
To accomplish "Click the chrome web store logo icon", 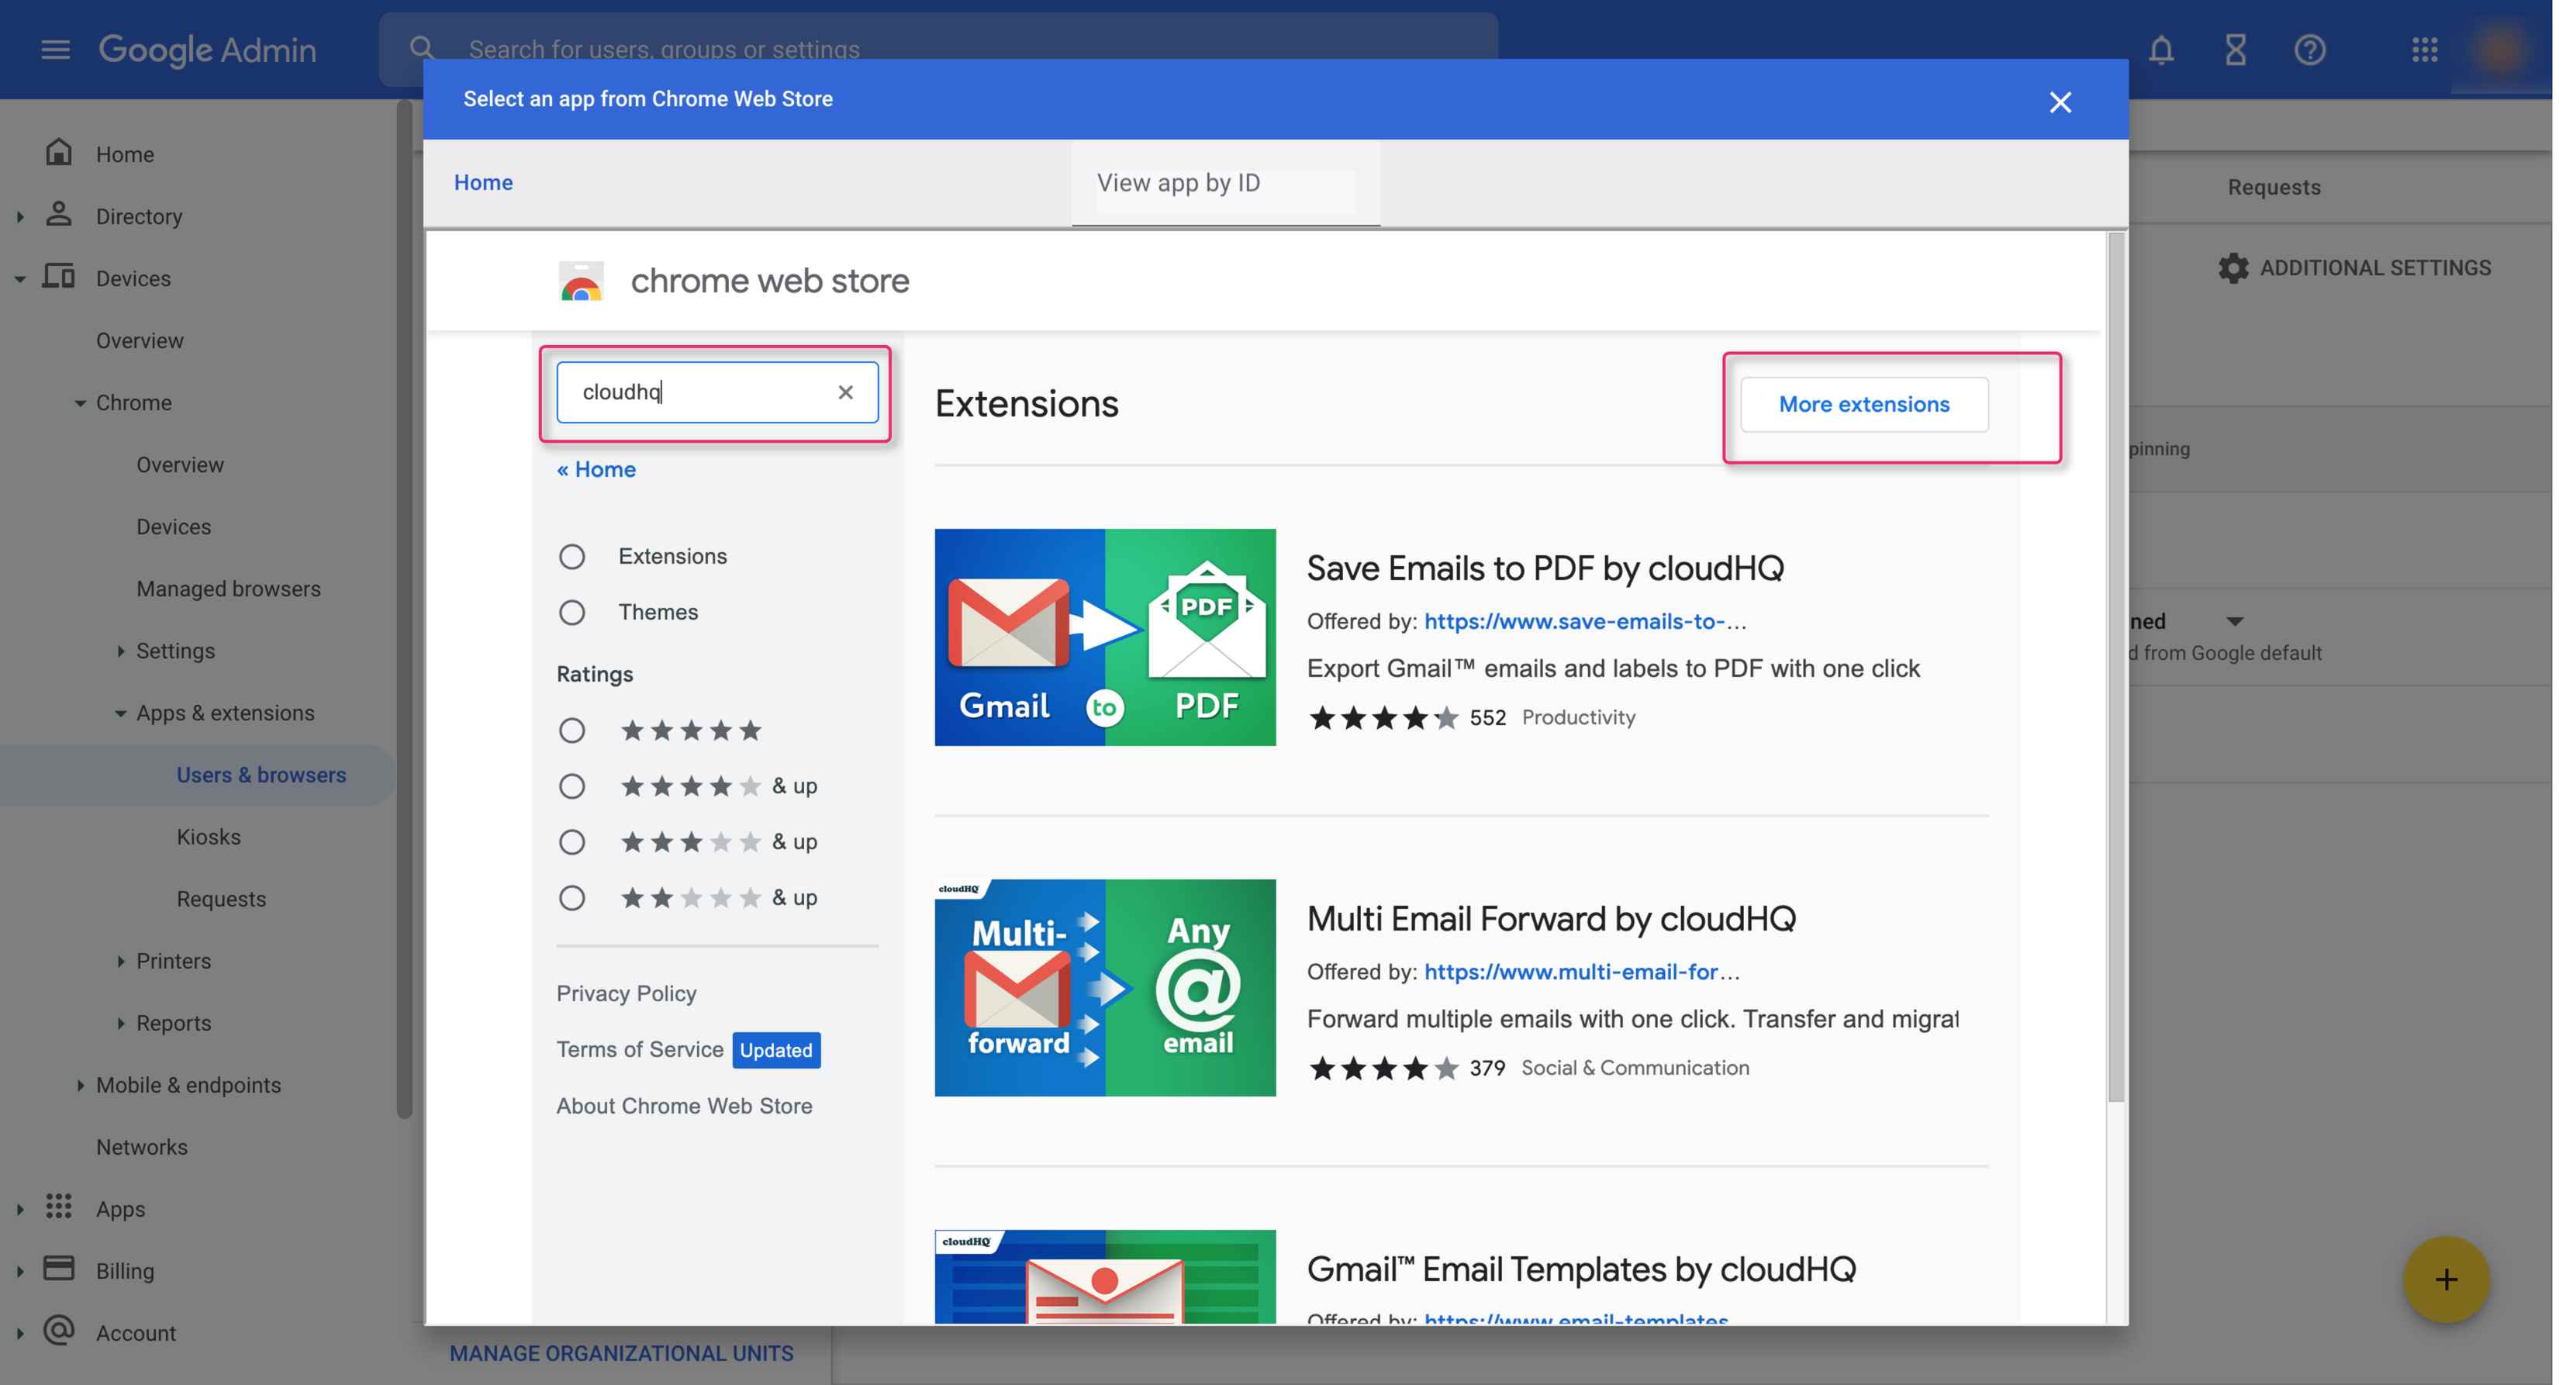I will point(581,282).
